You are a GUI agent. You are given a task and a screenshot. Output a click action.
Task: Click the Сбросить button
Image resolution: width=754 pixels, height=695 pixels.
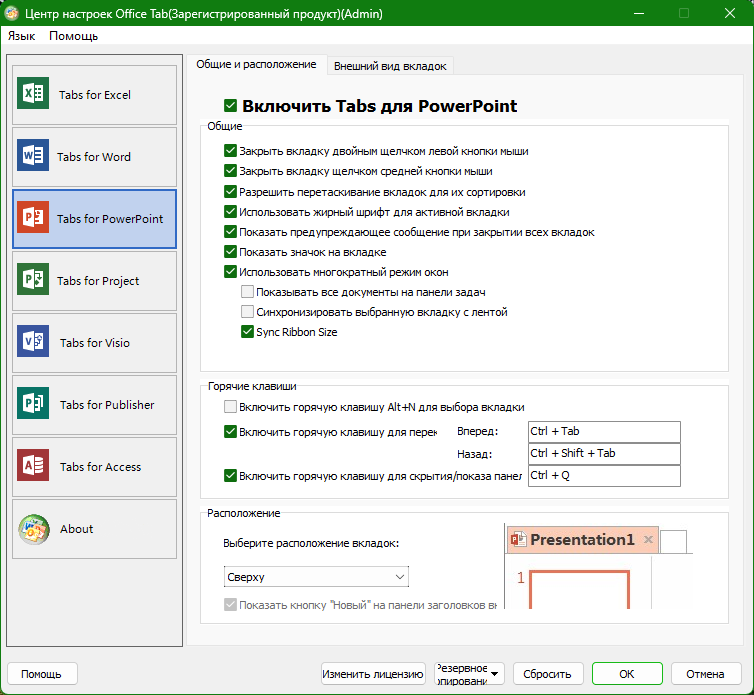click(548, 674)
